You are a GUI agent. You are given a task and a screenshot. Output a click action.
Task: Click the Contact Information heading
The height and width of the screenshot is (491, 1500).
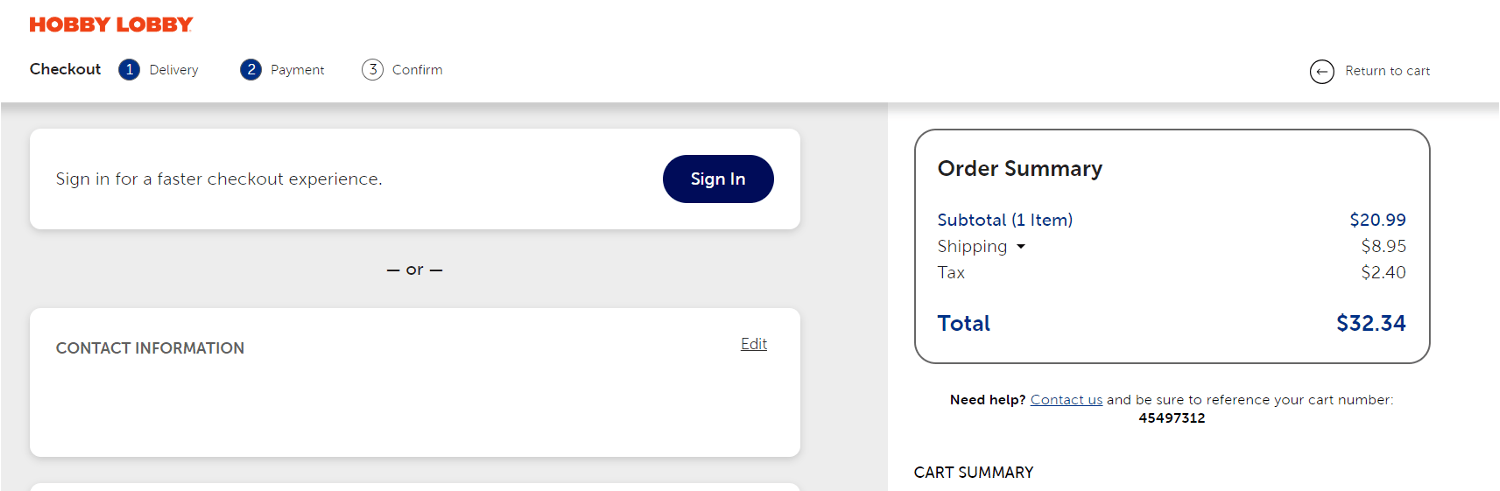(150, 348)
